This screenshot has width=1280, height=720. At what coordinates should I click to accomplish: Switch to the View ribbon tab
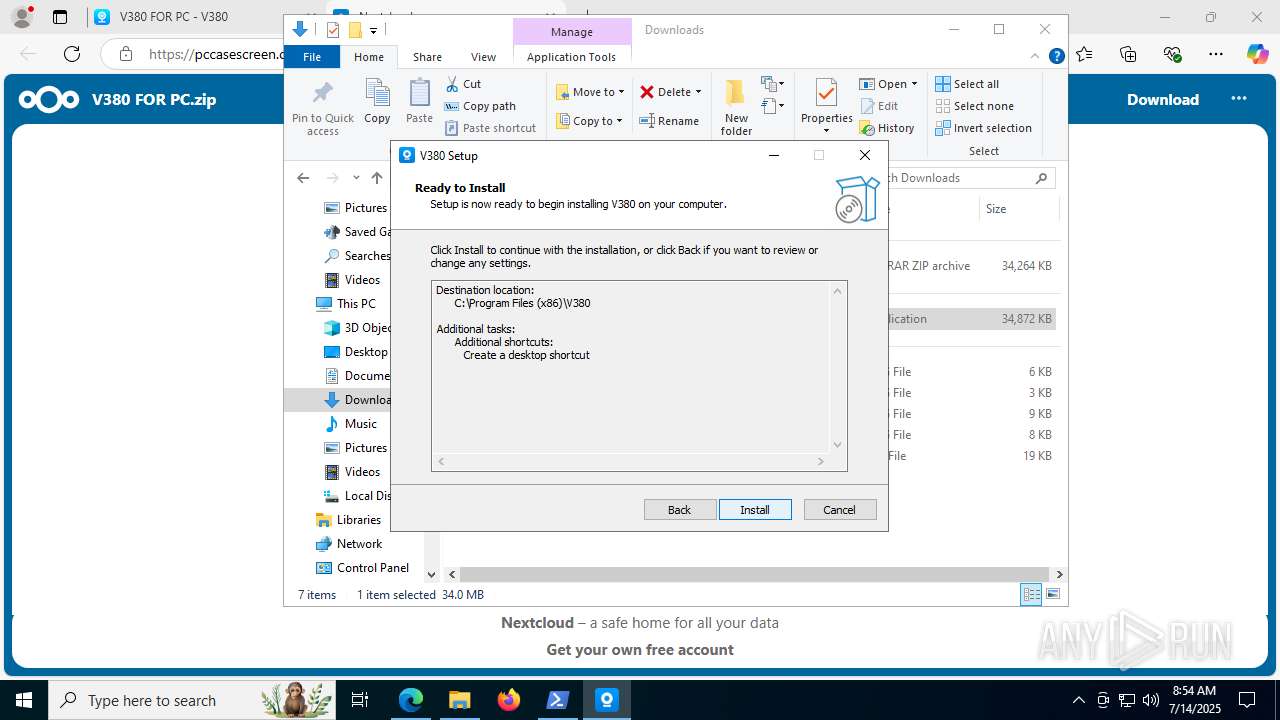[483, 57]
